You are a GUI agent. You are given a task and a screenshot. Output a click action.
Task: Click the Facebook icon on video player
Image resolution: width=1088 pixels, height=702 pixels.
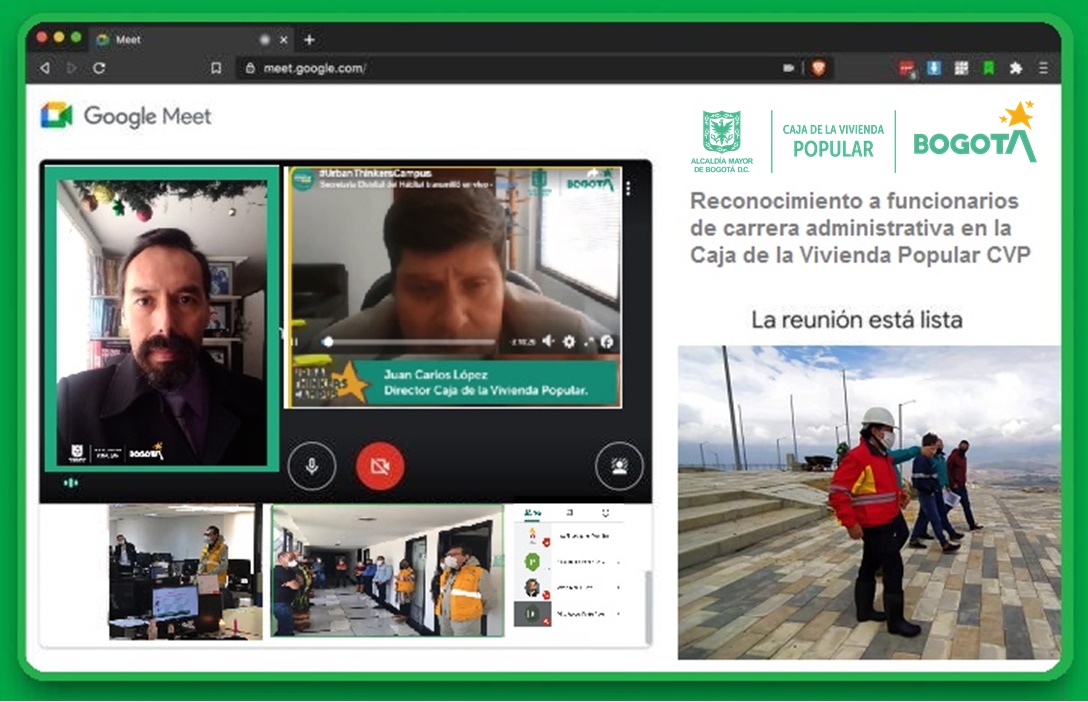(607, 341)
